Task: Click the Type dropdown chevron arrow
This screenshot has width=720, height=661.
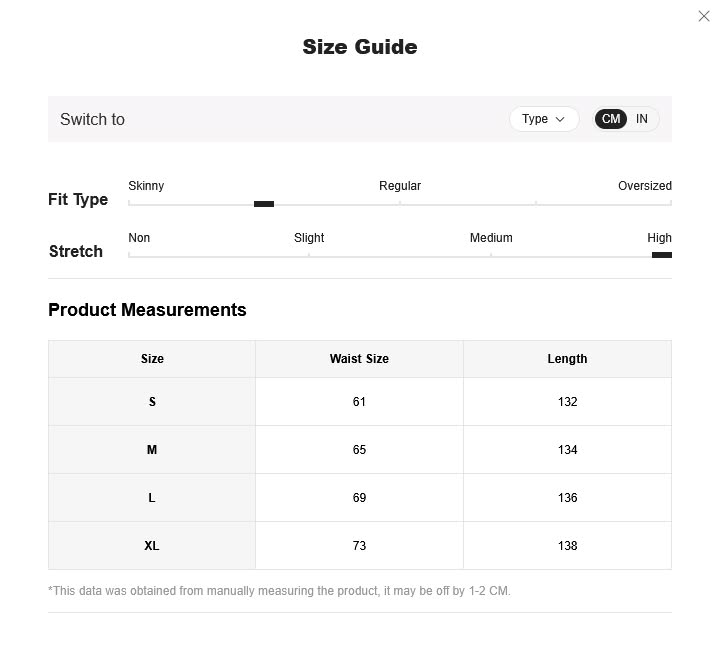Action: (x=560, y=119)
